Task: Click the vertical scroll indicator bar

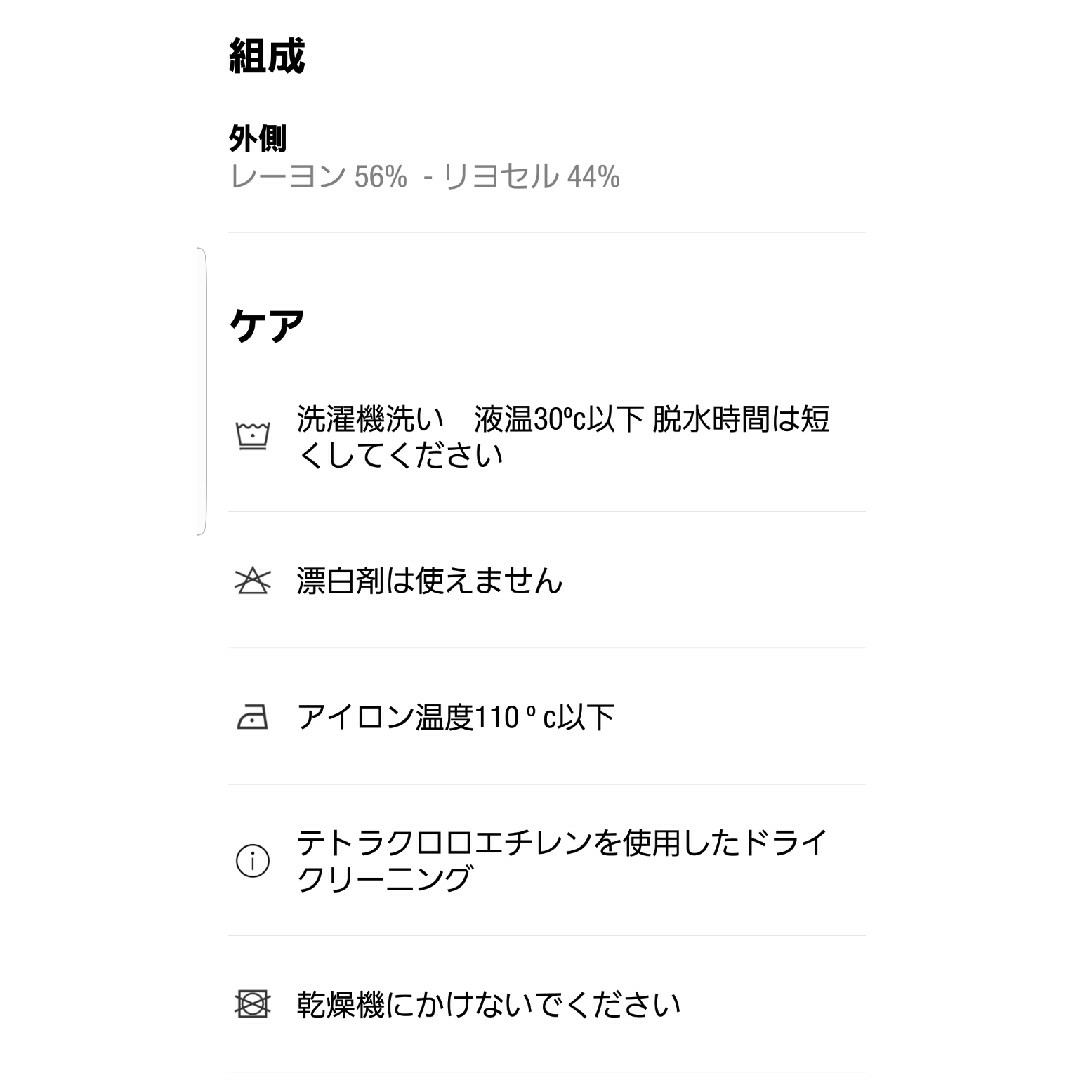Action: click(x=202, y=391)
